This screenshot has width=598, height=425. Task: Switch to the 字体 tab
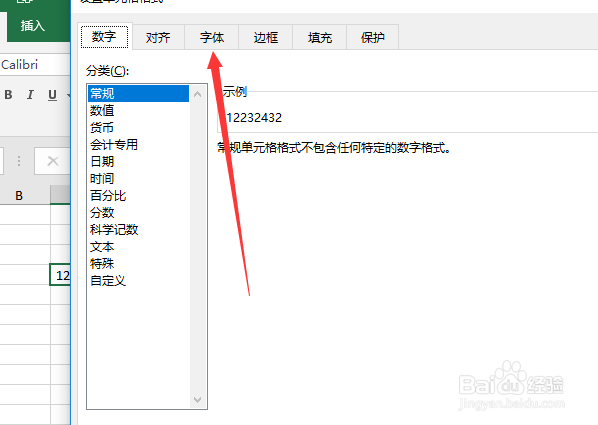click(x=212, y=37)
